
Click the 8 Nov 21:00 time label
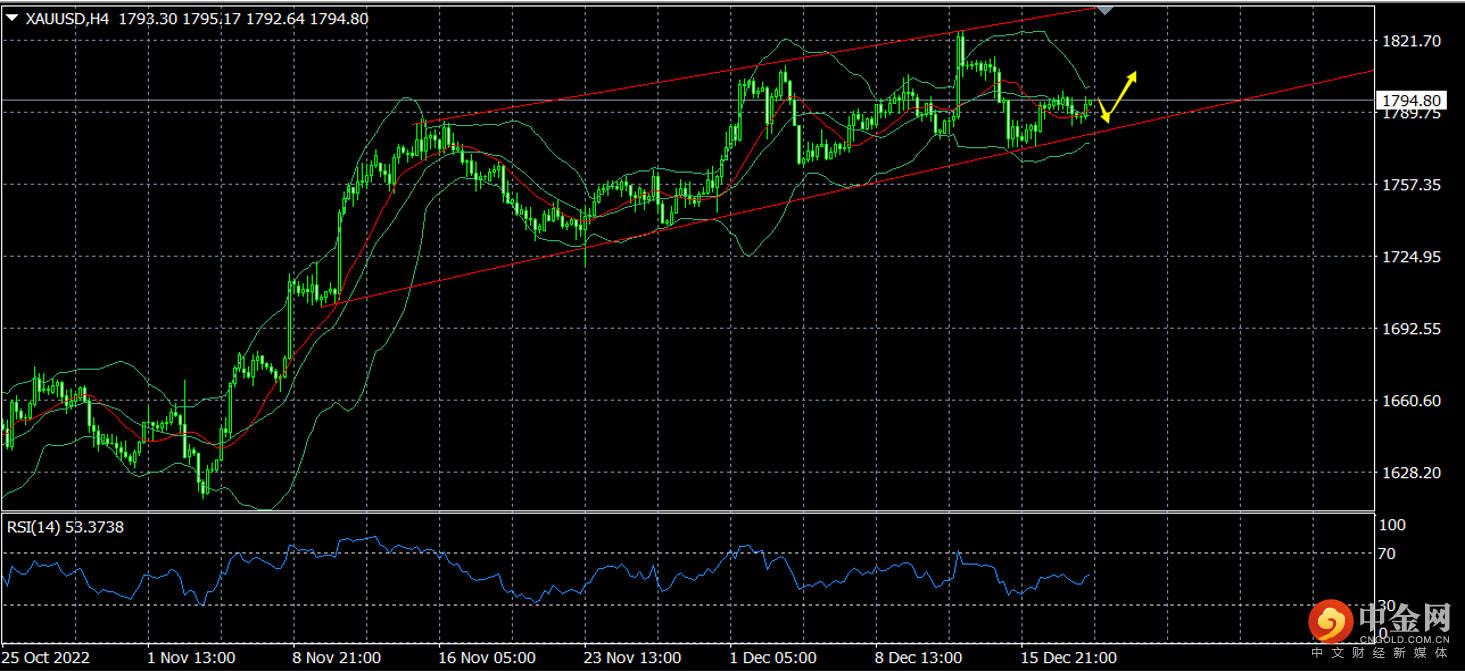coord(337,658)
